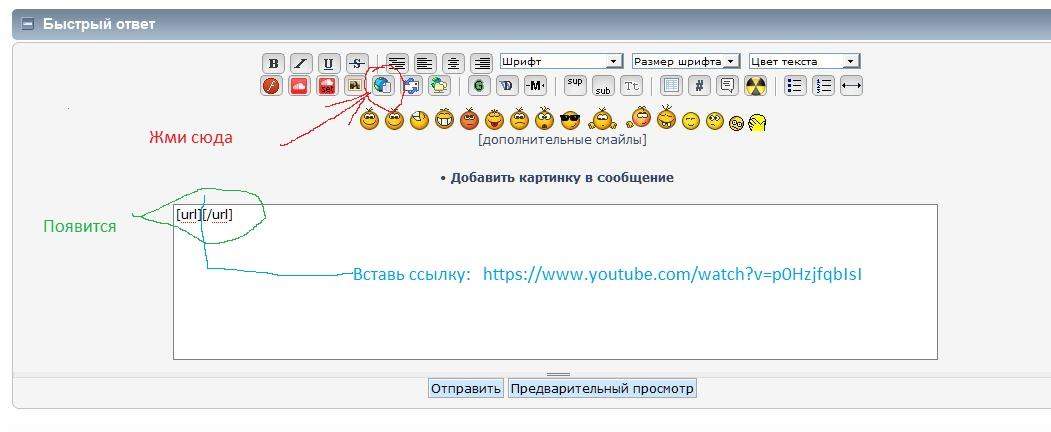Screen dimensions: 1051x432
Task: Insert the small dizzy-eyed smiley
Action: point(736,124)
